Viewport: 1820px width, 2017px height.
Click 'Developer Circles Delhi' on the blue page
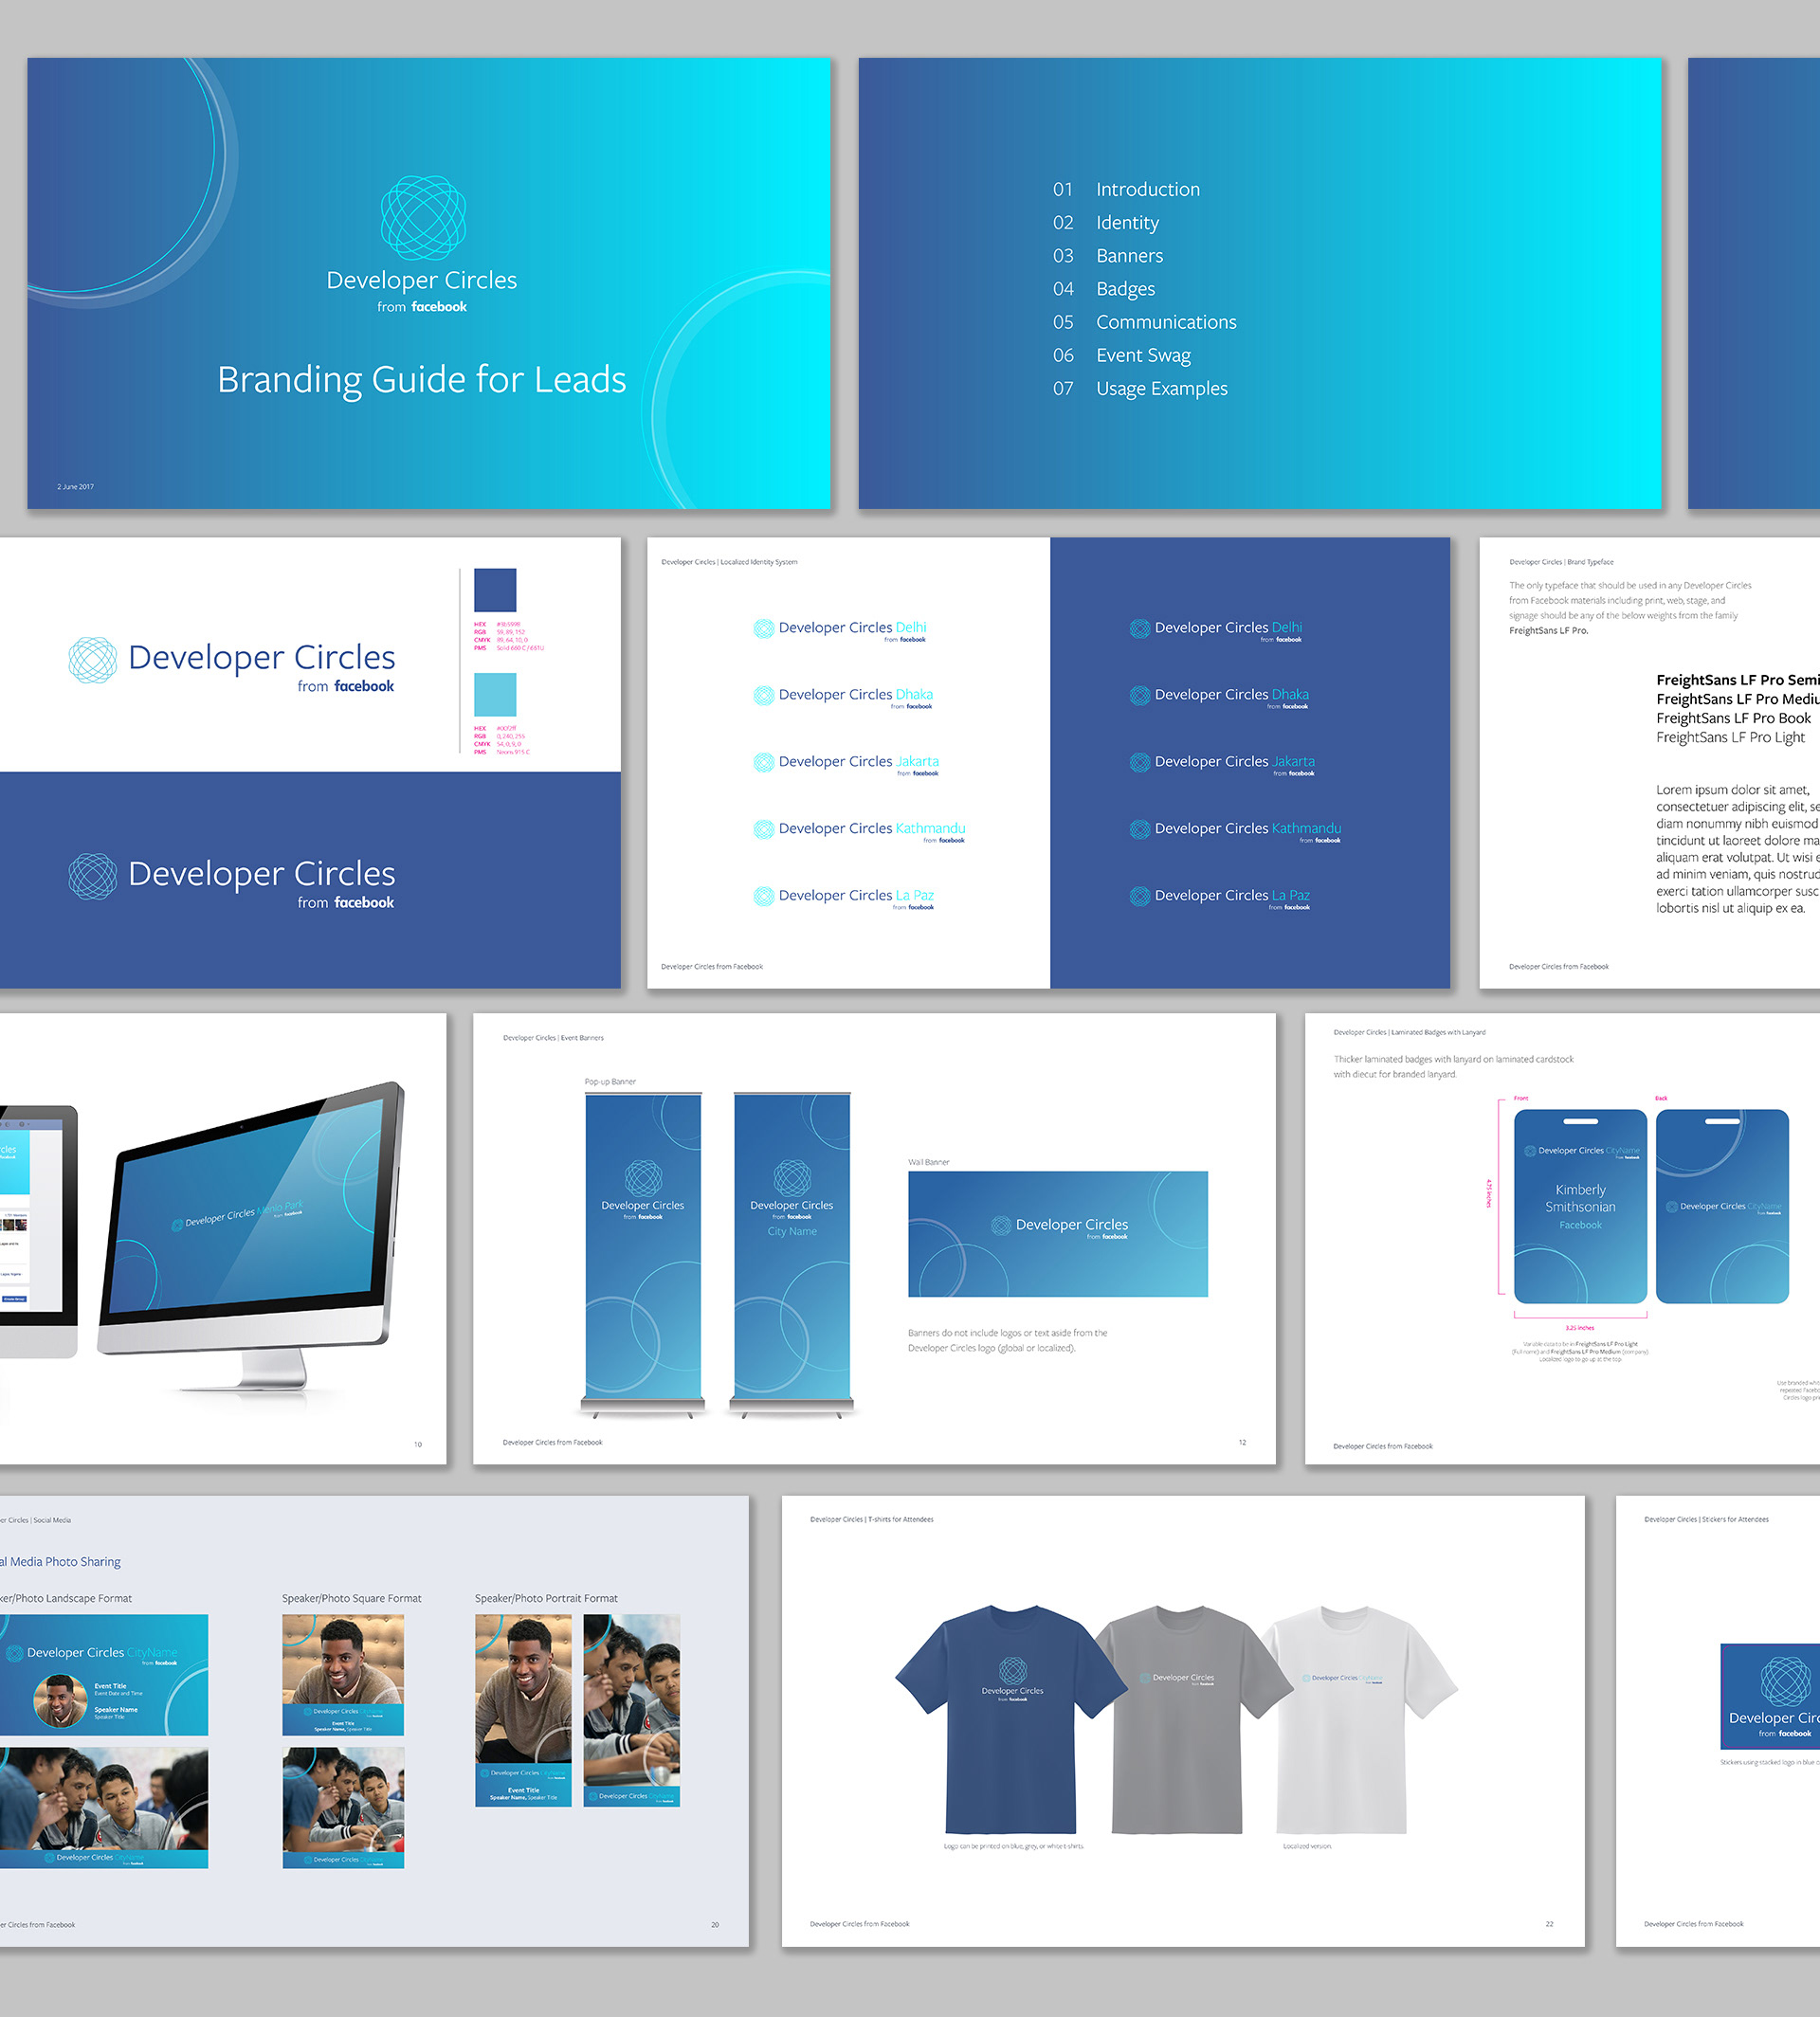1216,629
